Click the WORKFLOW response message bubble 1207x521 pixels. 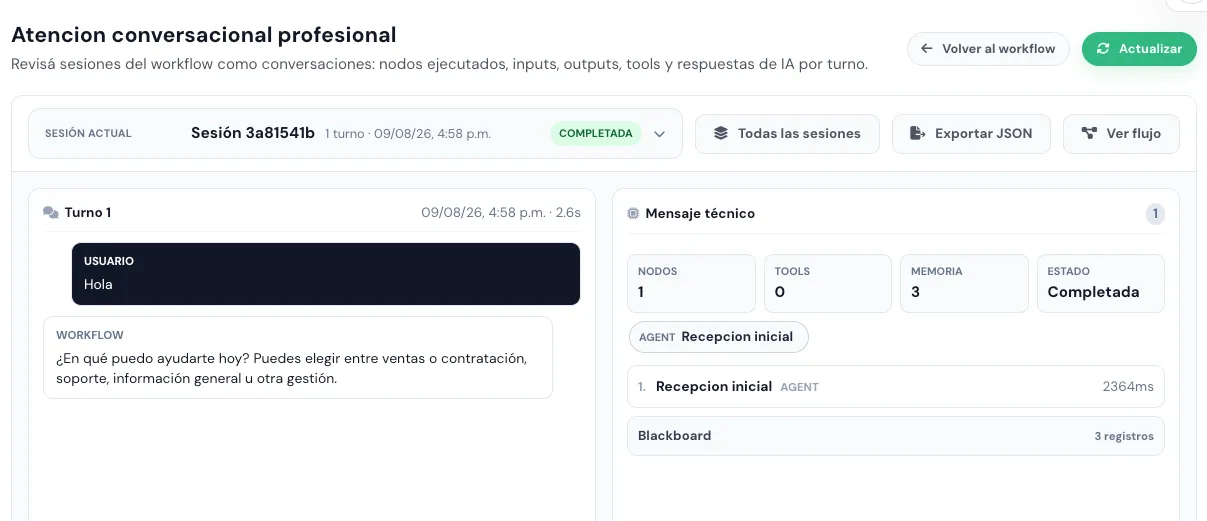point(298,358)
